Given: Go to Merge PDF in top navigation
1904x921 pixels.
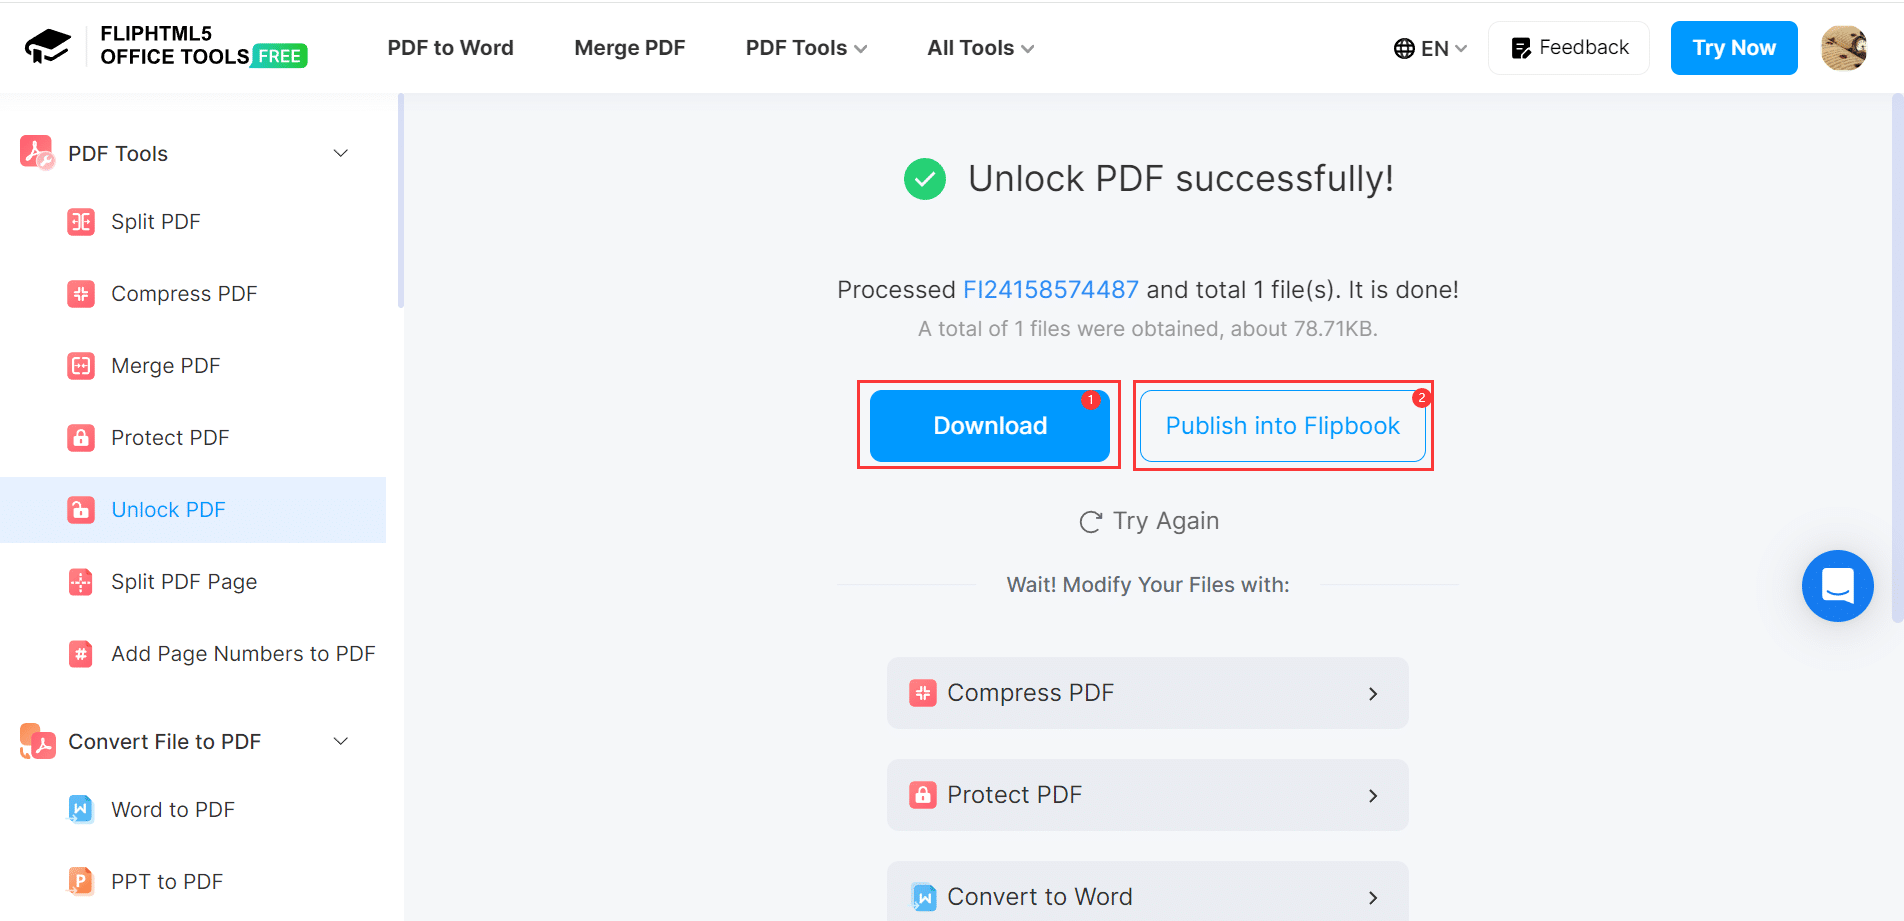Looking at the screenshot, I should click(x=630, y=48).
